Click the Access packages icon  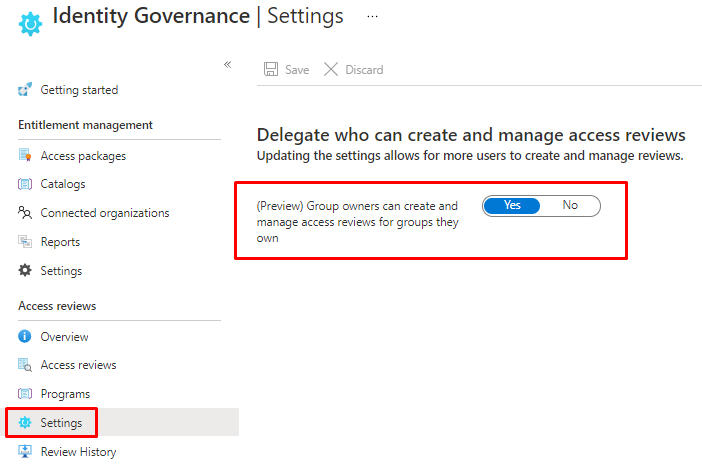[25, 156]
